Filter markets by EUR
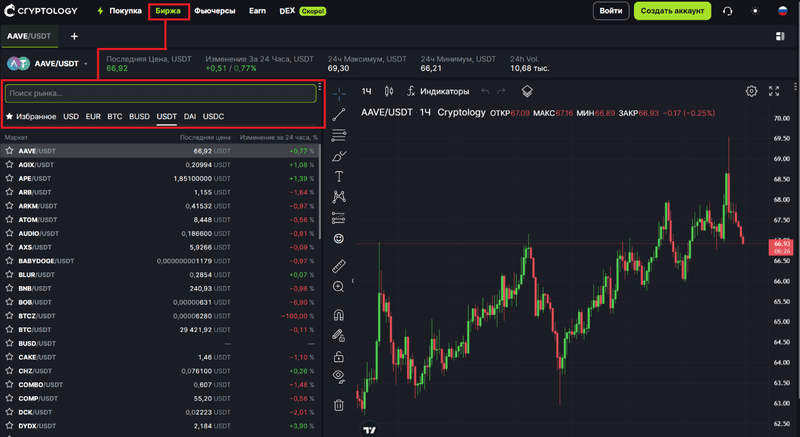The height and width of the screenshot is (437, 800). (93, 116)
